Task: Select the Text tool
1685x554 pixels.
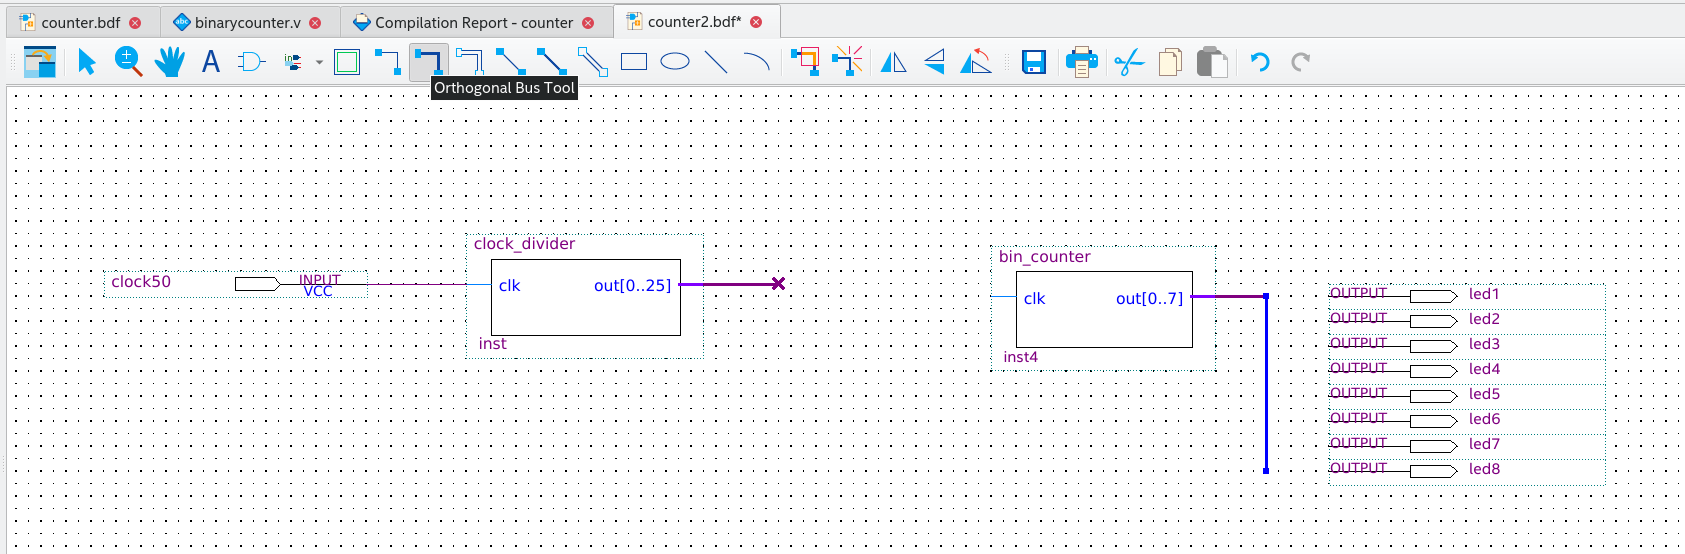Action: [210, 62]
